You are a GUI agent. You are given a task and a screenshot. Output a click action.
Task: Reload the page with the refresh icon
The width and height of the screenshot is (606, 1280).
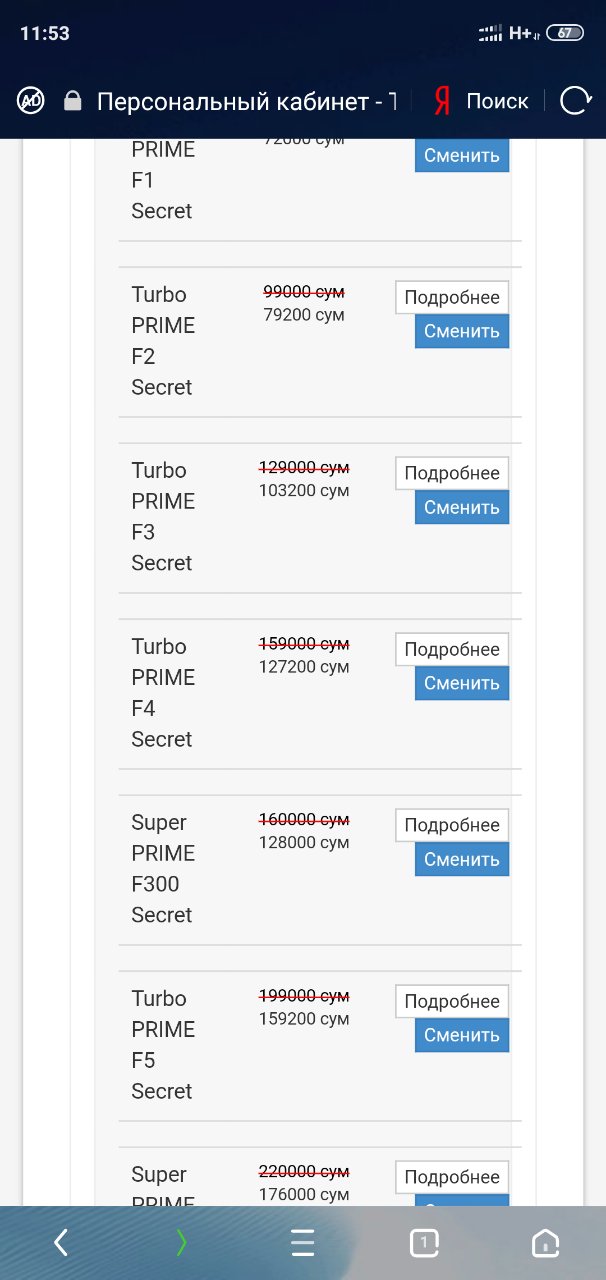[576, 101]
